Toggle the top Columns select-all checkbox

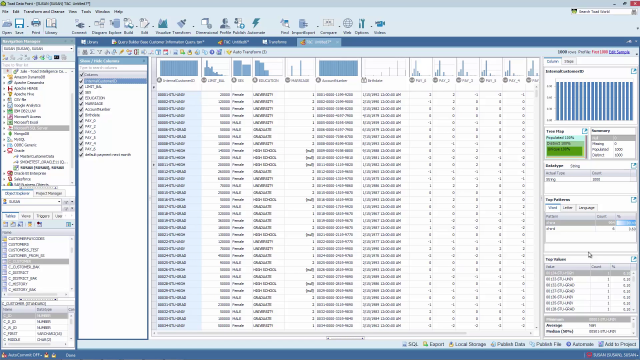(82, 75)
